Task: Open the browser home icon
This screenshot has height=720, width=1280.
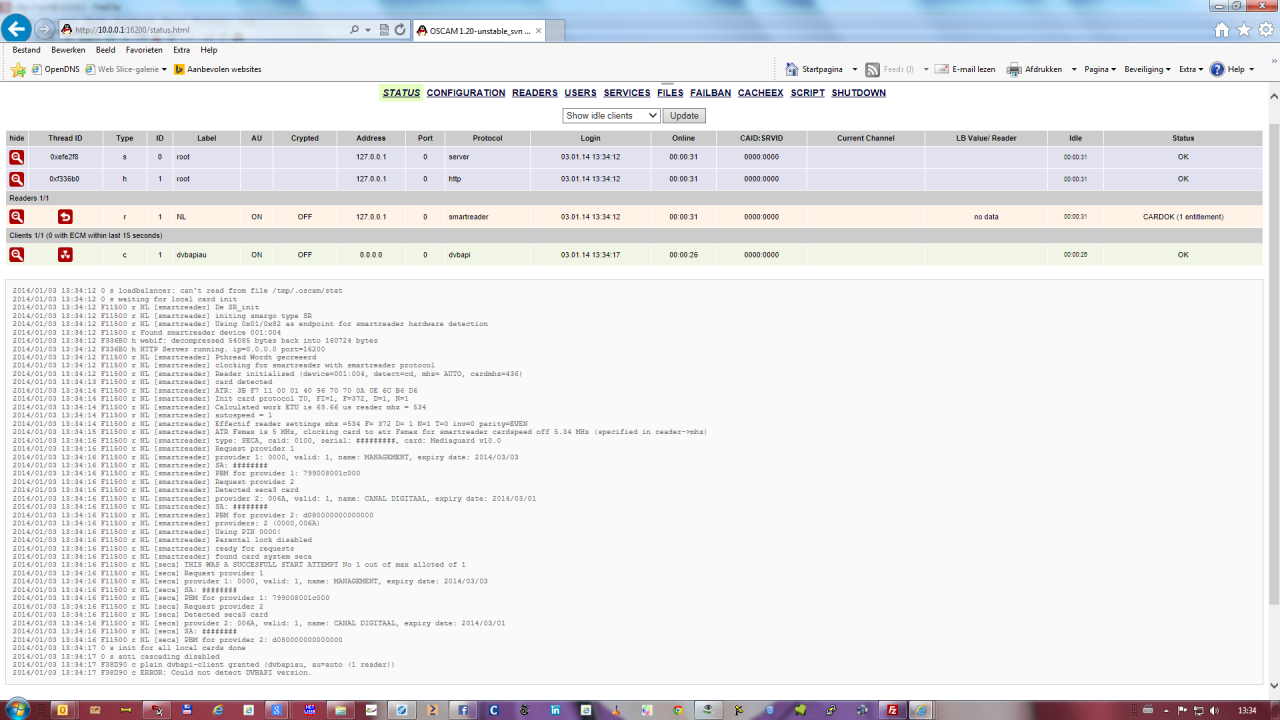Action: tap(1222, 30)
